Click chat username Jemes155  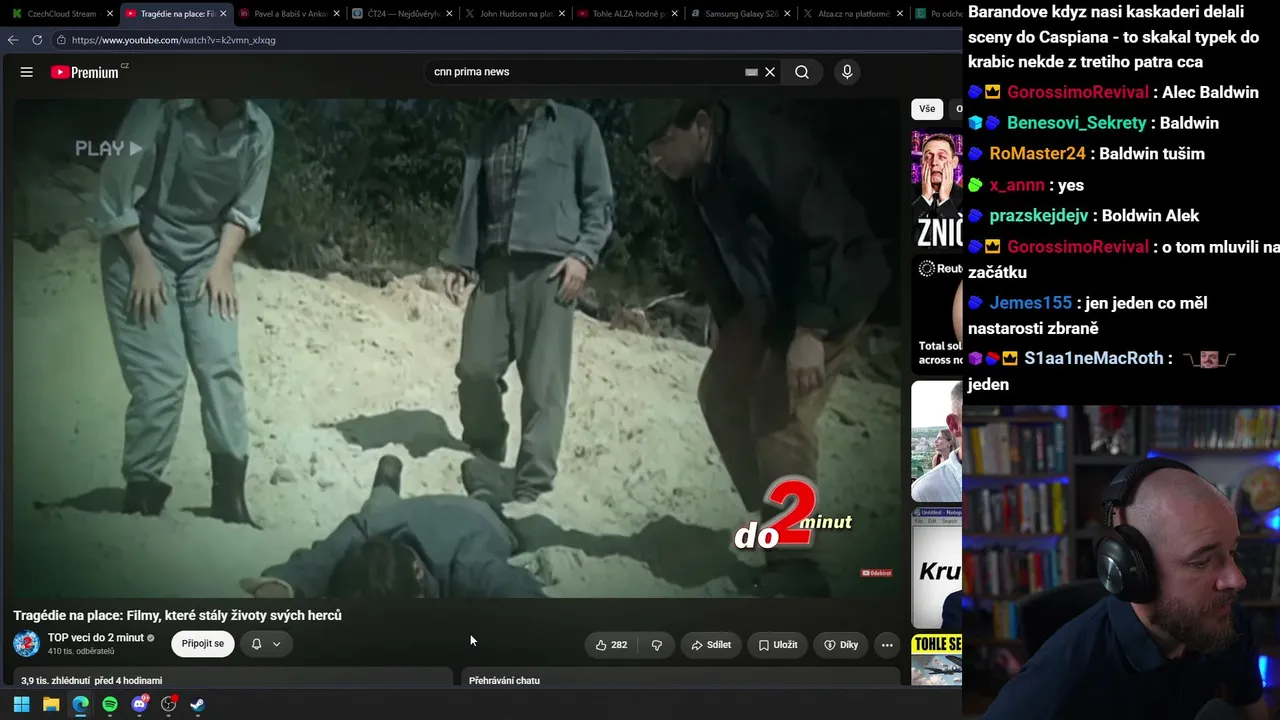pos(1030,303)
